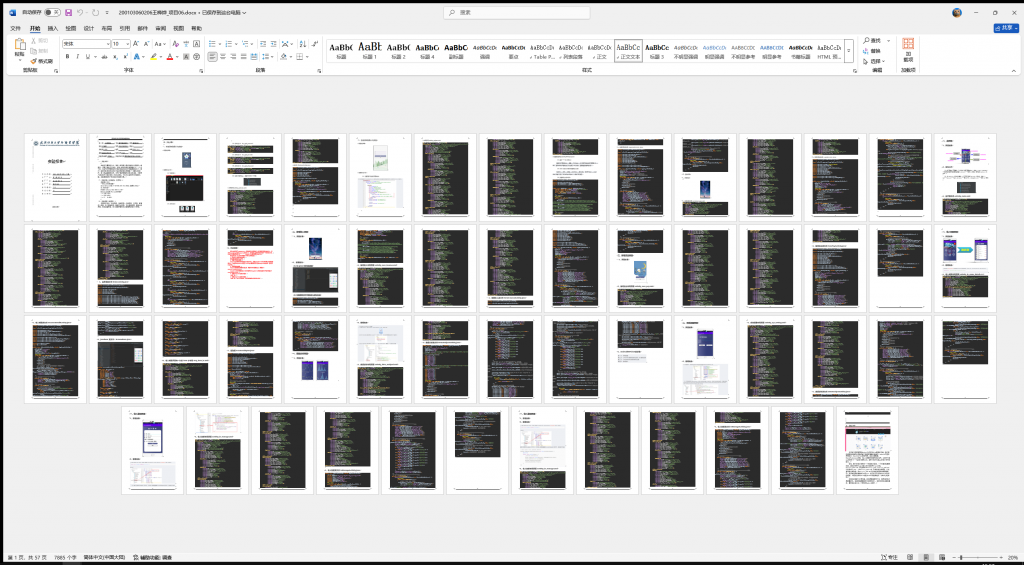Click the Paste clipboard icon
1024x565 pixels.
(x=19, y=48)
